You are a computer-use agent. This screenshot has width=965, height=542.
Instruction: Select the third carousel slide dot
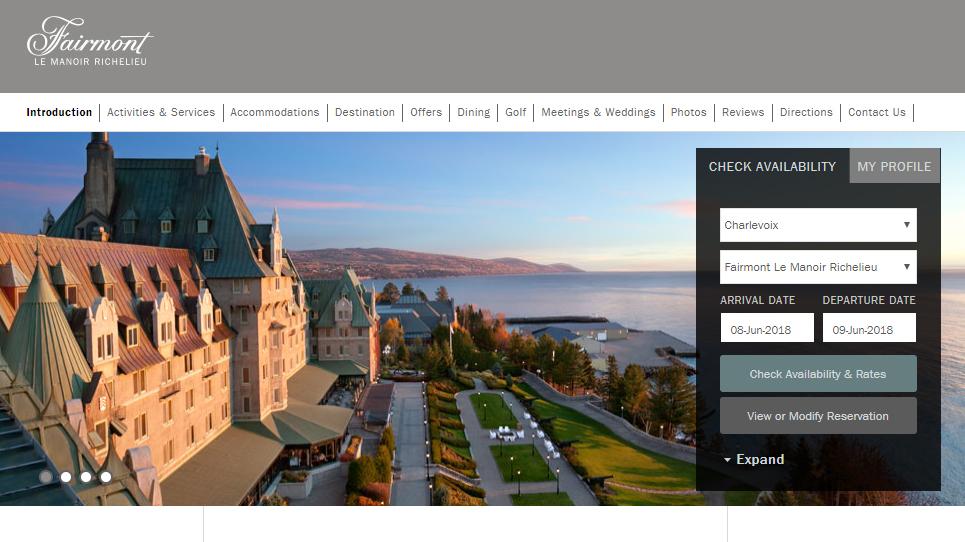[86, 477]
